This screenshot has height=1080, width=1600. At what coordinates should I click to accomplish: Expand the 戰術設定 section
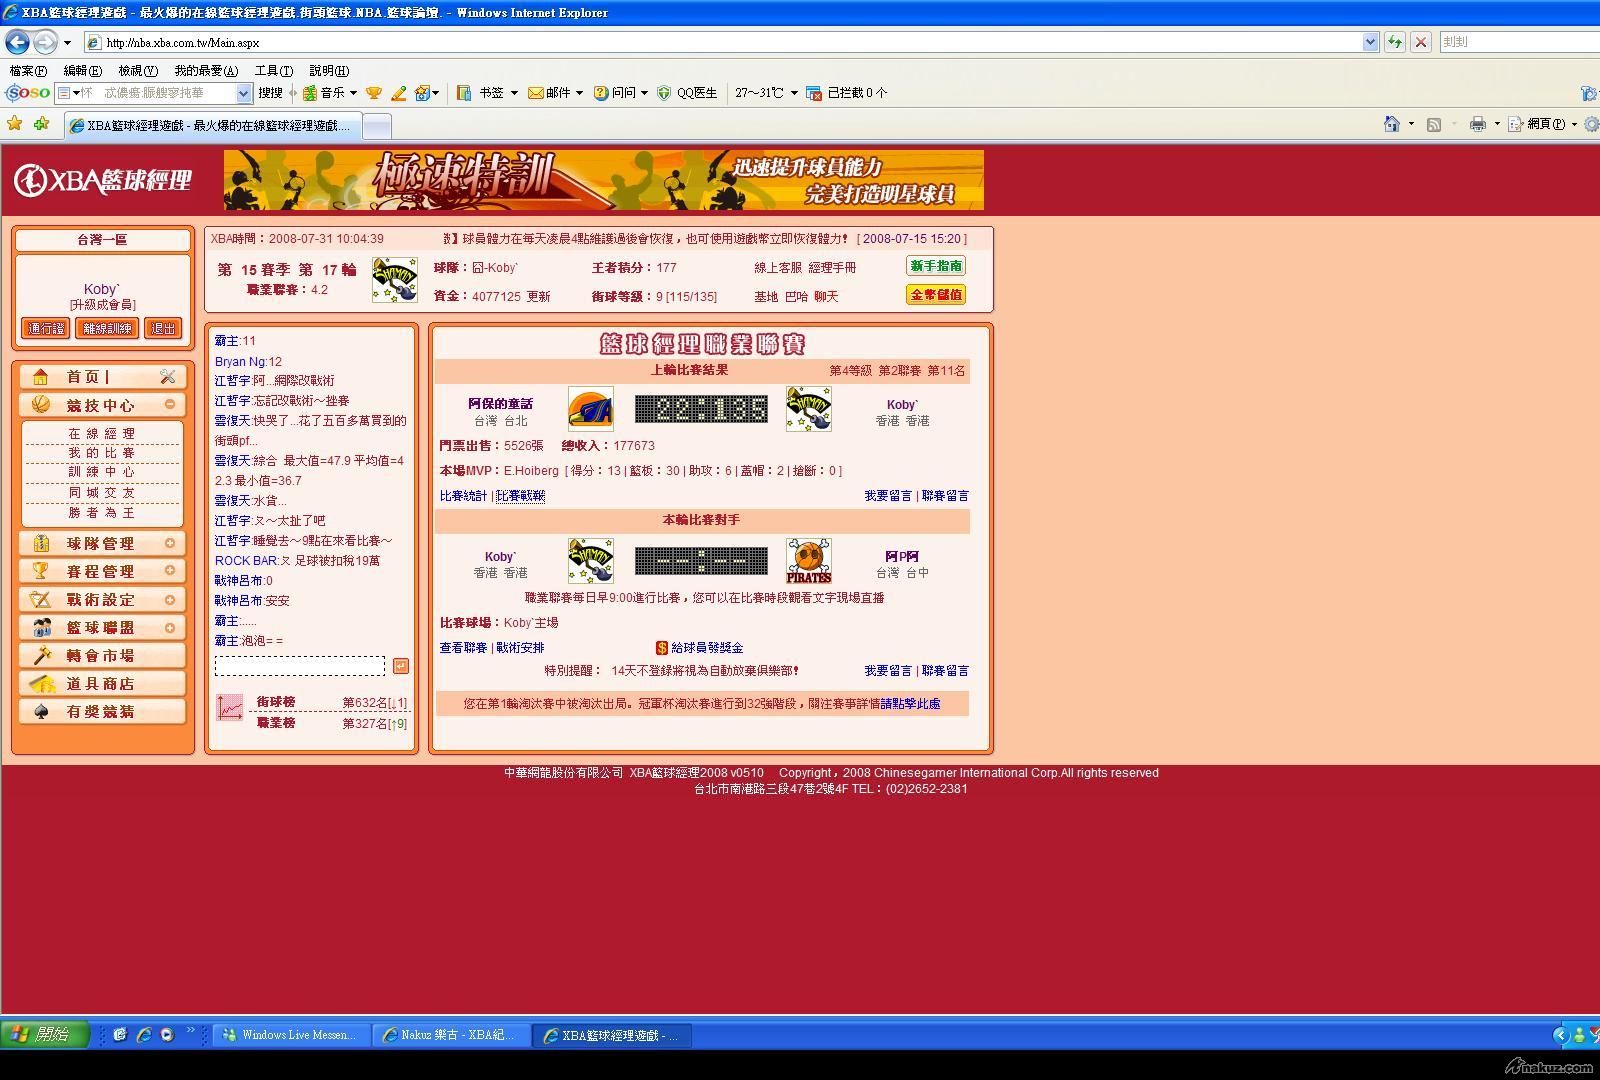coord(170,599)
